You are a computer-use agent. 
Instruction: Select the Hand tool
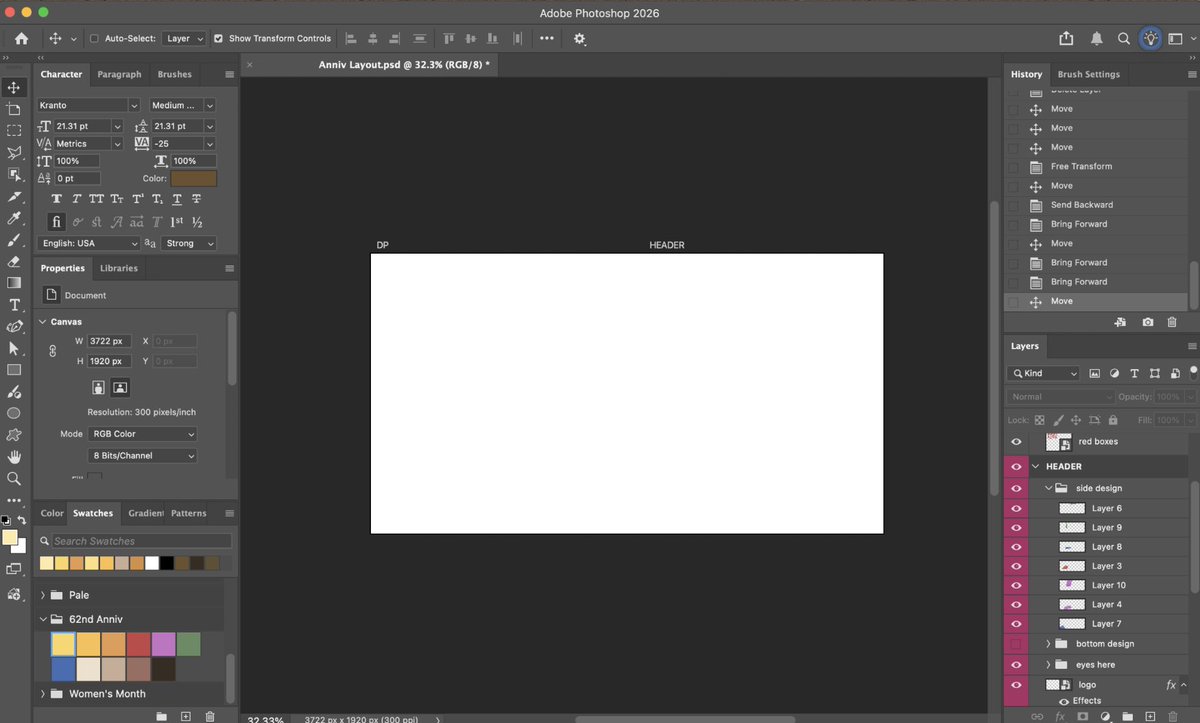pos(14,457)
